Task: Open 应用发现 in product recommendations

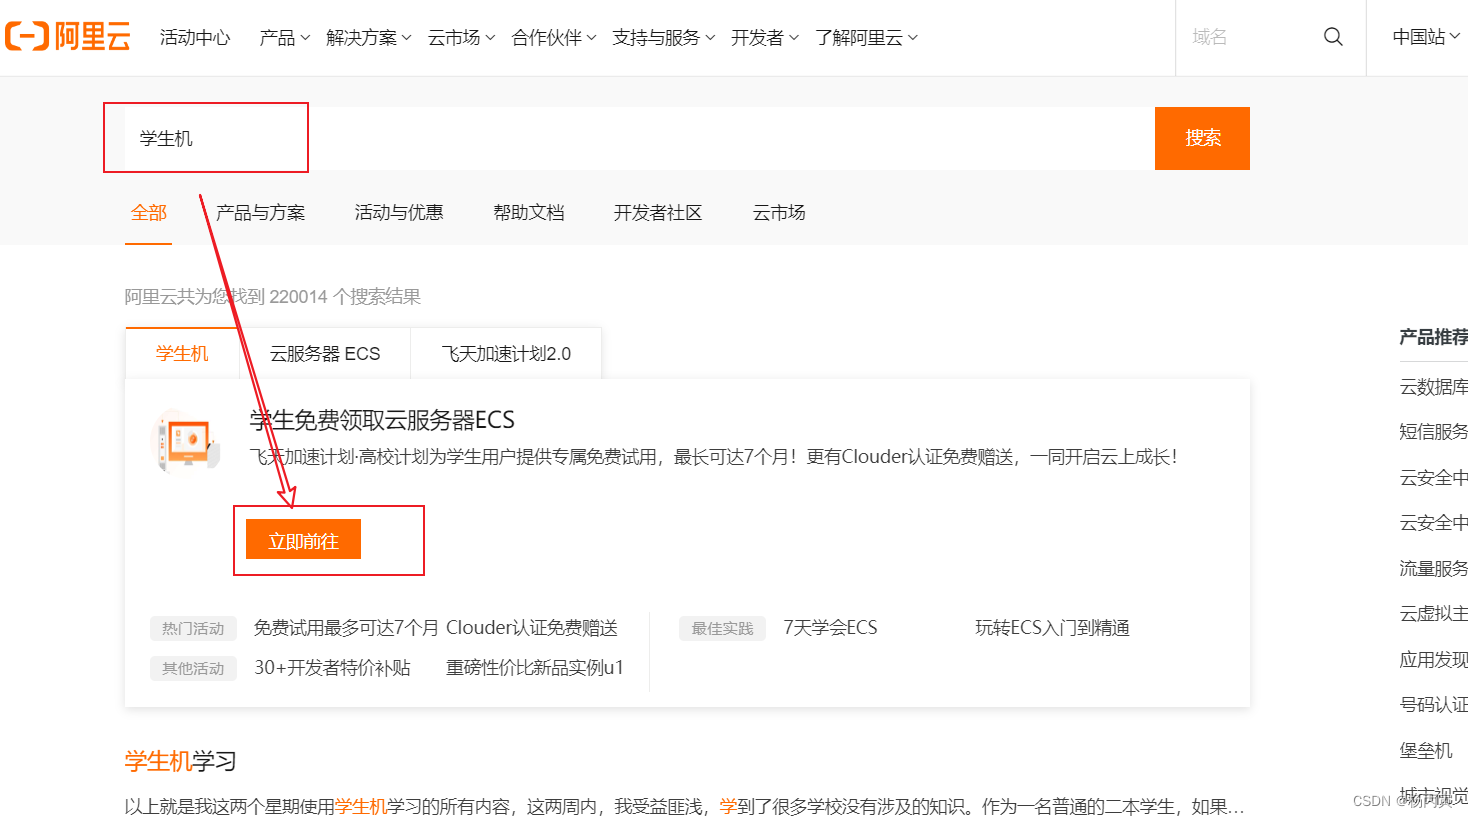Action: 1433,660
